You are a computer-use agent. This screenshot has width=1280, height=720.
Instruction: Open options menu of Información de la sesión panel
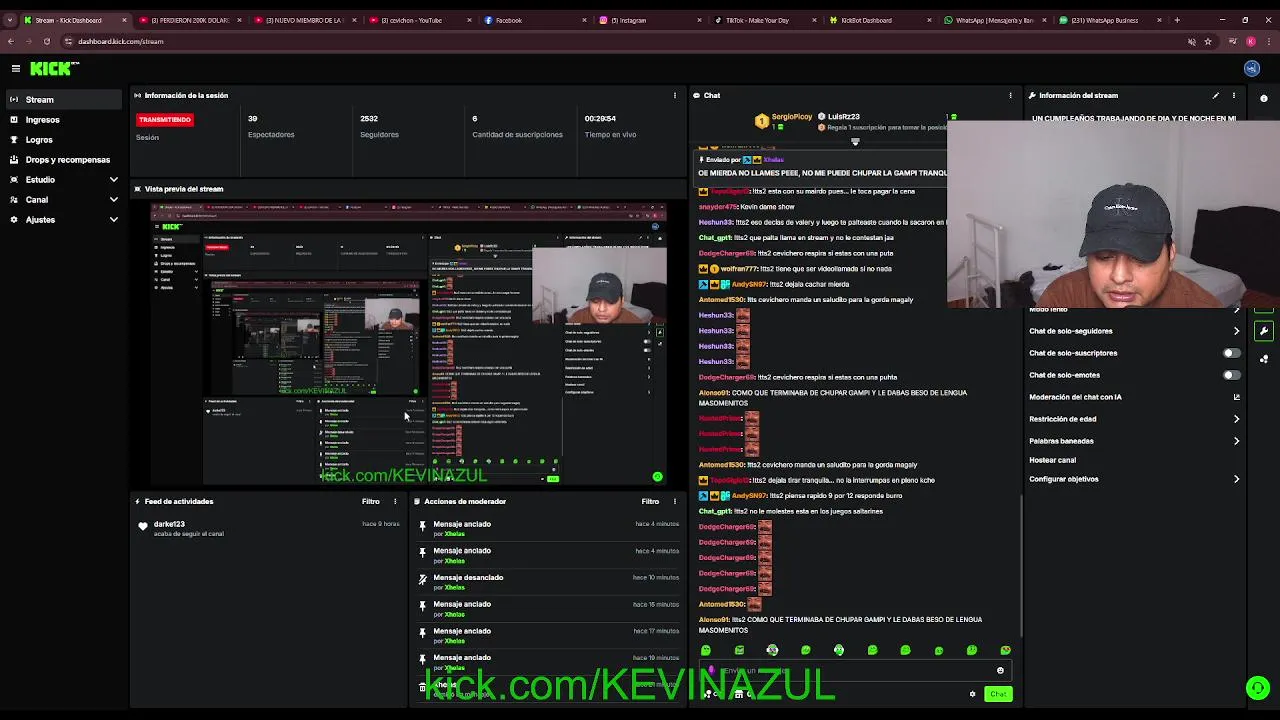(675, 95)
